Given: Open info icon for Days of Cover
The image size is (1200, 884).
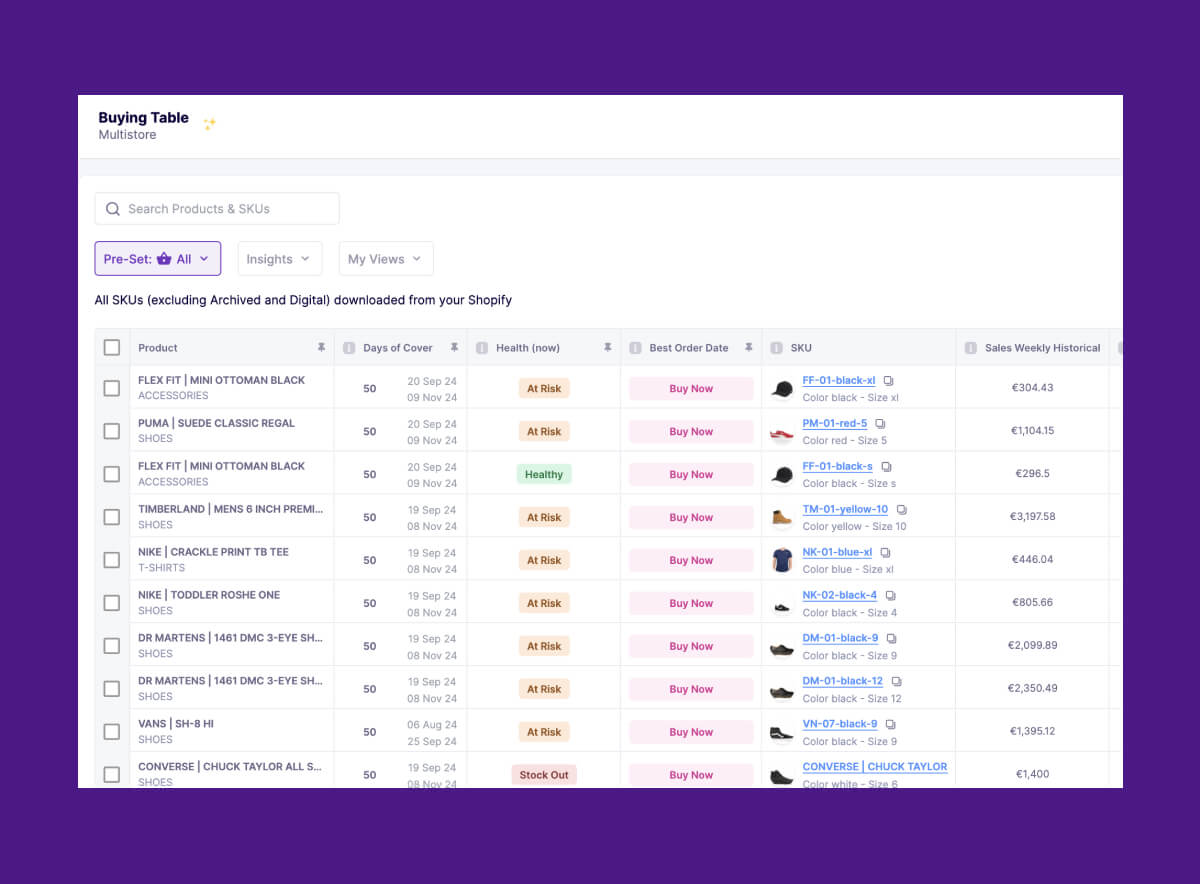Looking at the screenshot, I should (x=349, y=348).
